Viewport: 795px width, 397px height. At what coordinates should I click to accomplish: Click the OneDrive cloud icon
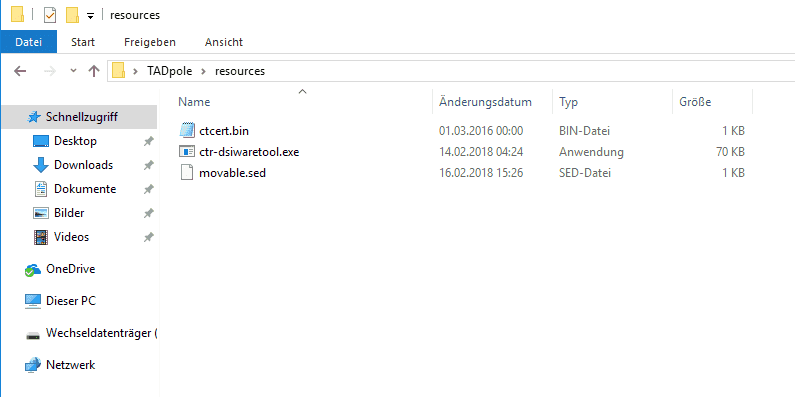tap(32, 270)
